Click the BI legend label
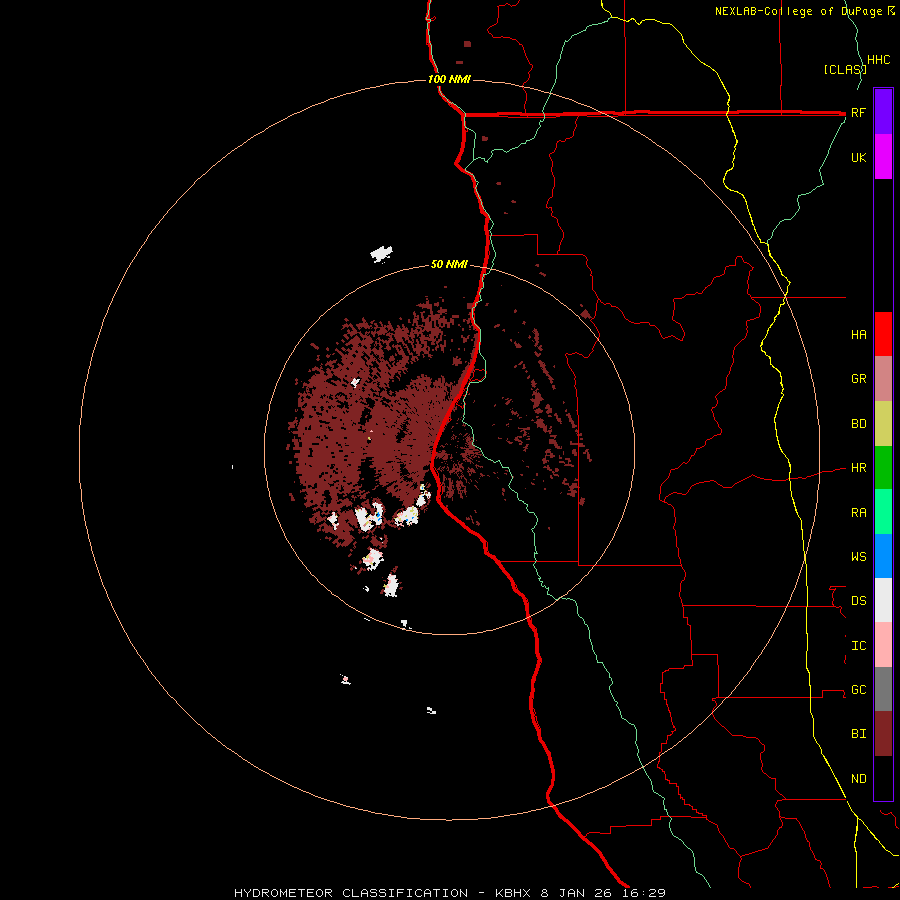The height and width of the screenshot is (900, 900). pyautogui.click(x=858, y=734)
